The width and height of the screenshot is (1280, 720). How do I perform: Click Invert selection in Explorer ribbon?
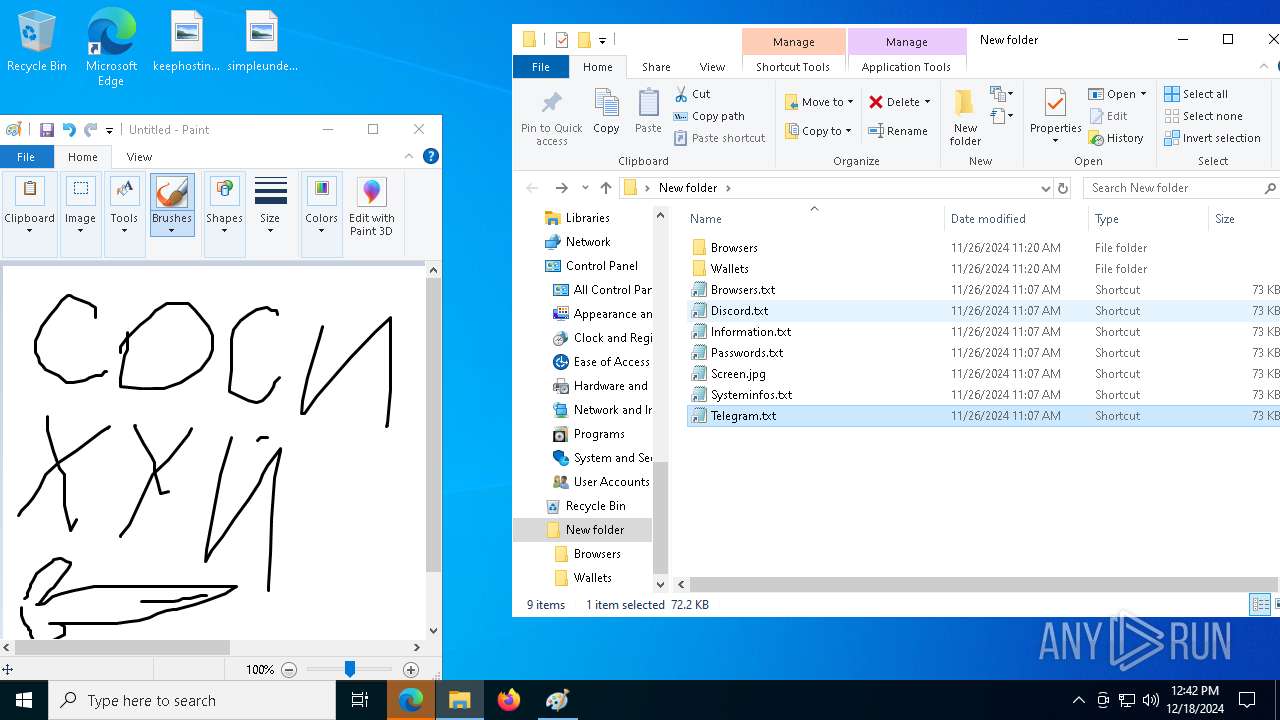[1212, 138]
